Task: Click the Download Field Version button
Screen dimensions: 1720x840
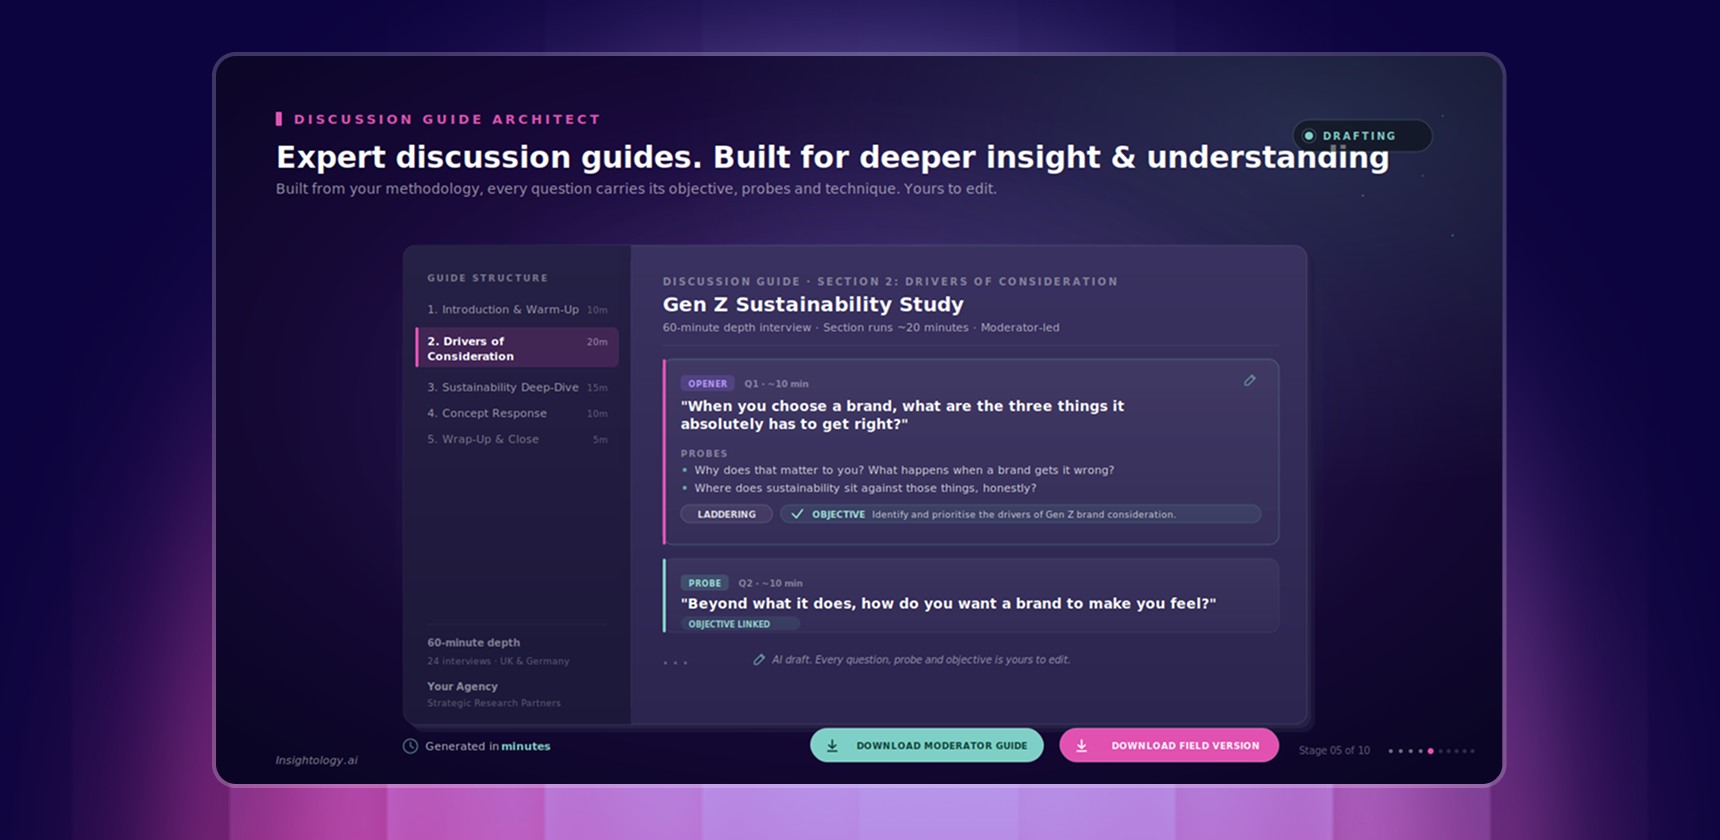Action: coord(1169,746)
